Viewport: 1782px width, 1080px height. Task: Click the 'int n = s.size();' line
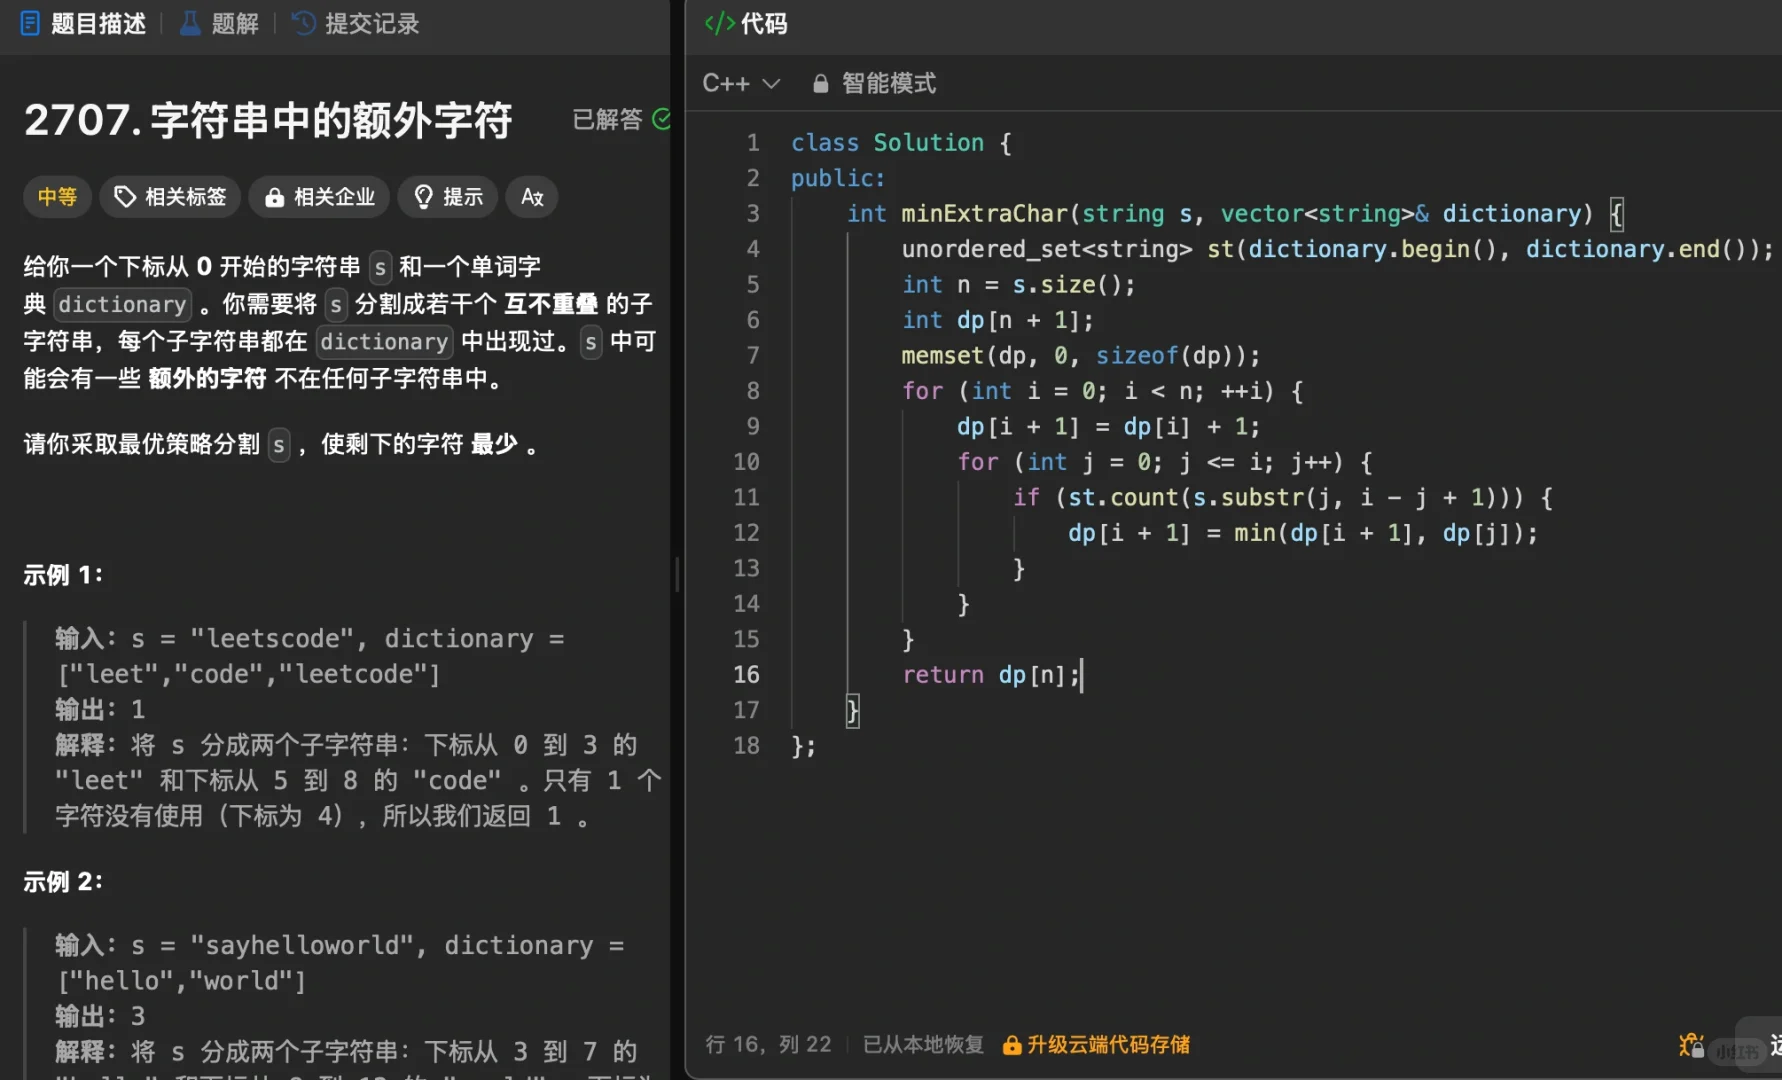[1019, 285]
